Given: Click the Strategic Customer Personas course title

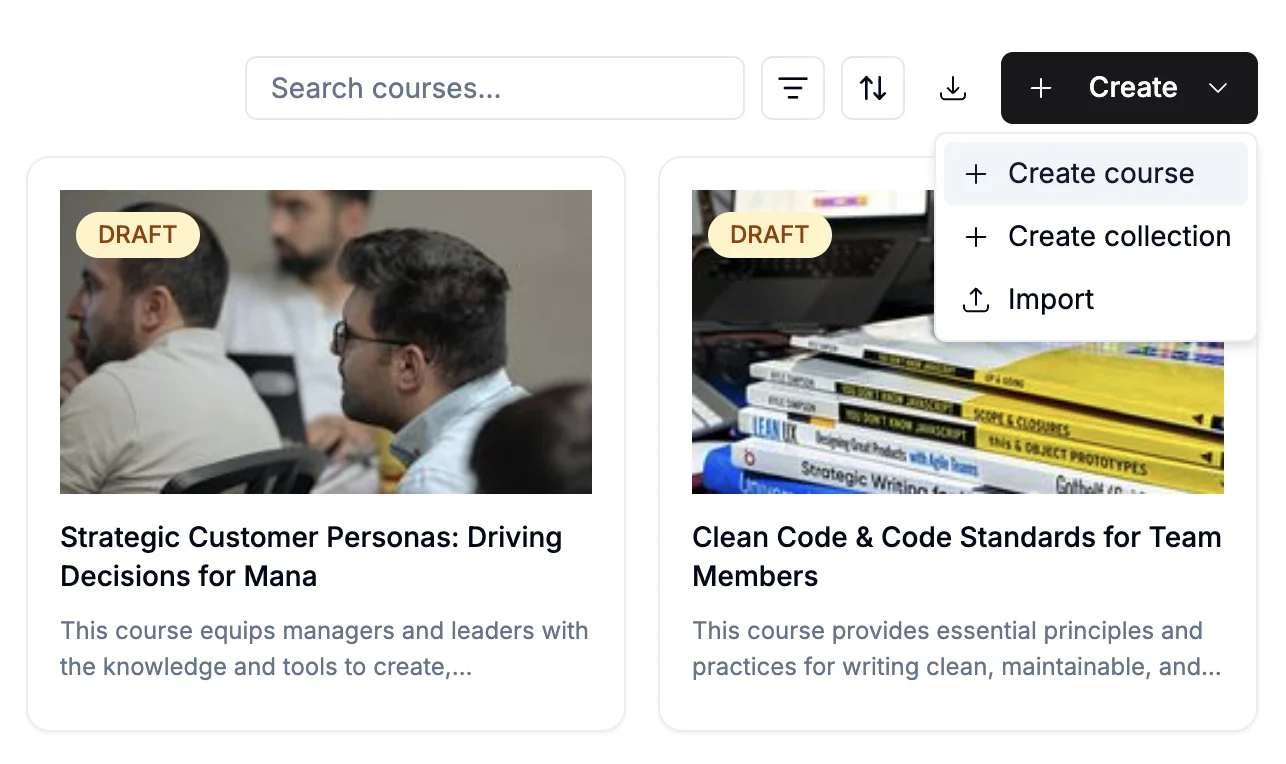Looking at the screenshot, I should point(311,556).
